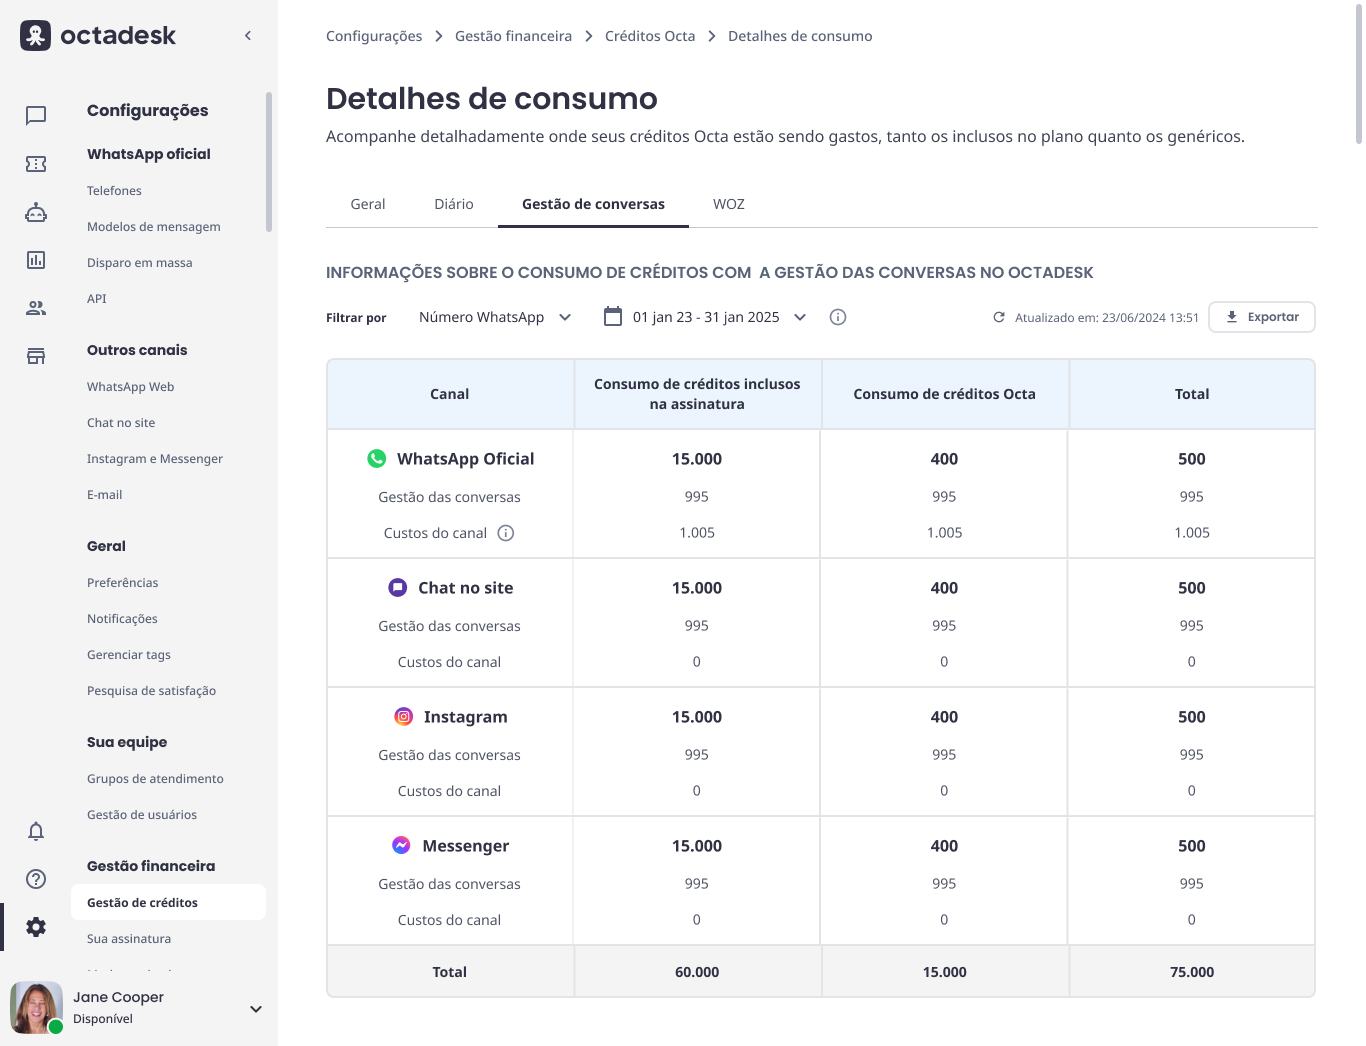The height and width of the screenshot is (1046, 1366).
Task: Click the Instagram channel icon
Action: pos(404,717)
